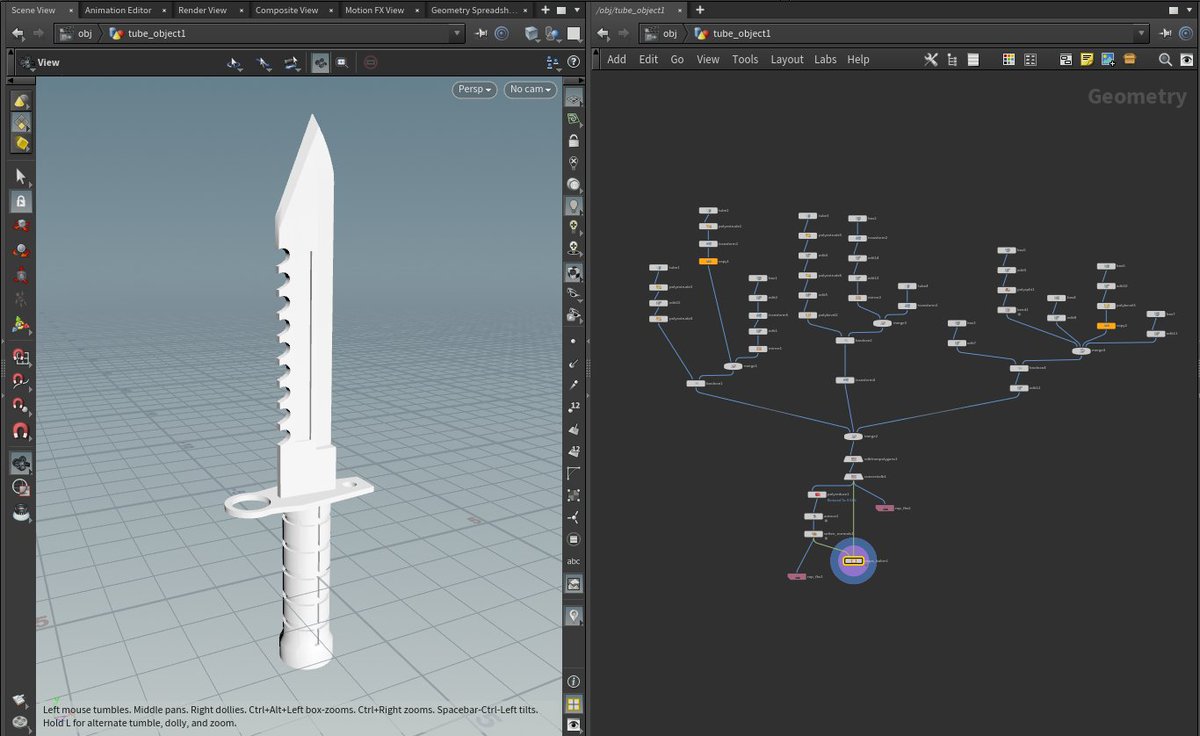
Task: Click the orange box icon in network toolbar
Action: tap(1130, 60)
